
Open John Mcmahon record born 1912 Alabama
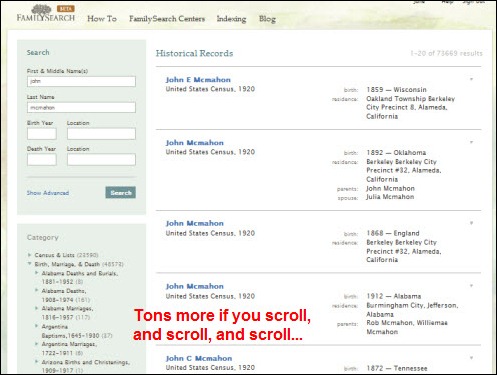[x=195, y=286]
